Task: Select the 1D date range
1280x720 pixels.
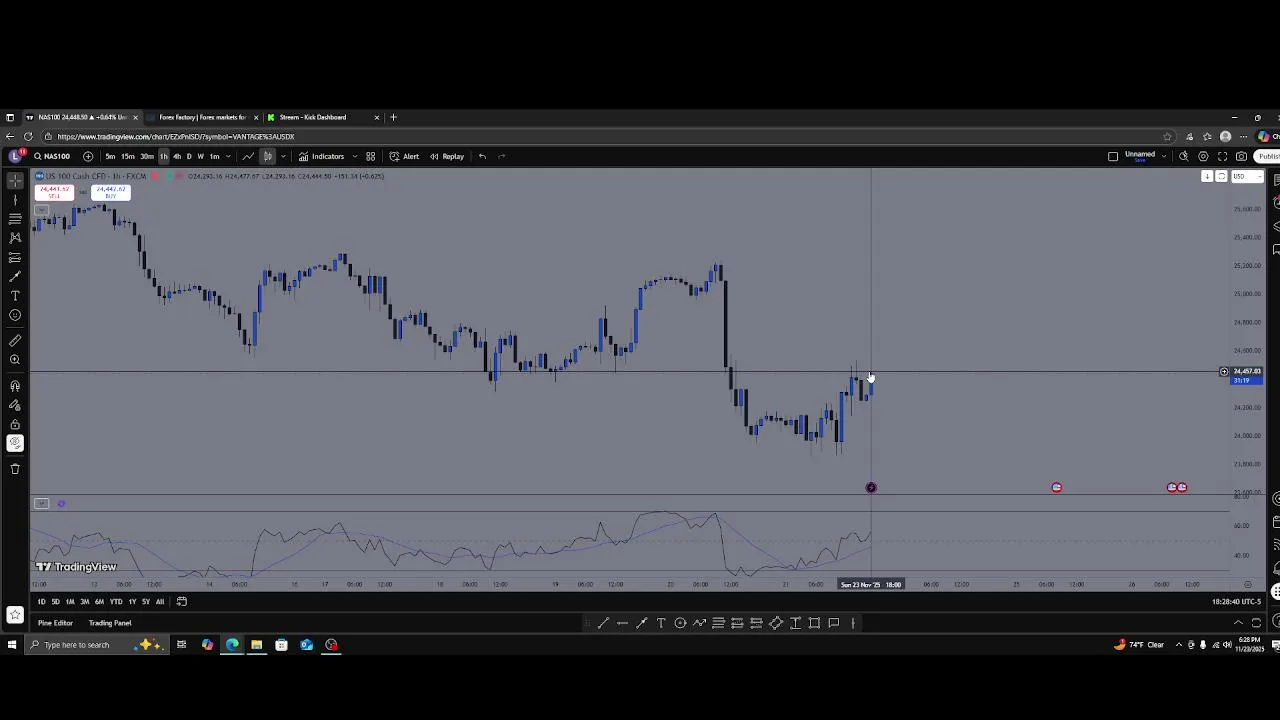Action: point(41,601)
